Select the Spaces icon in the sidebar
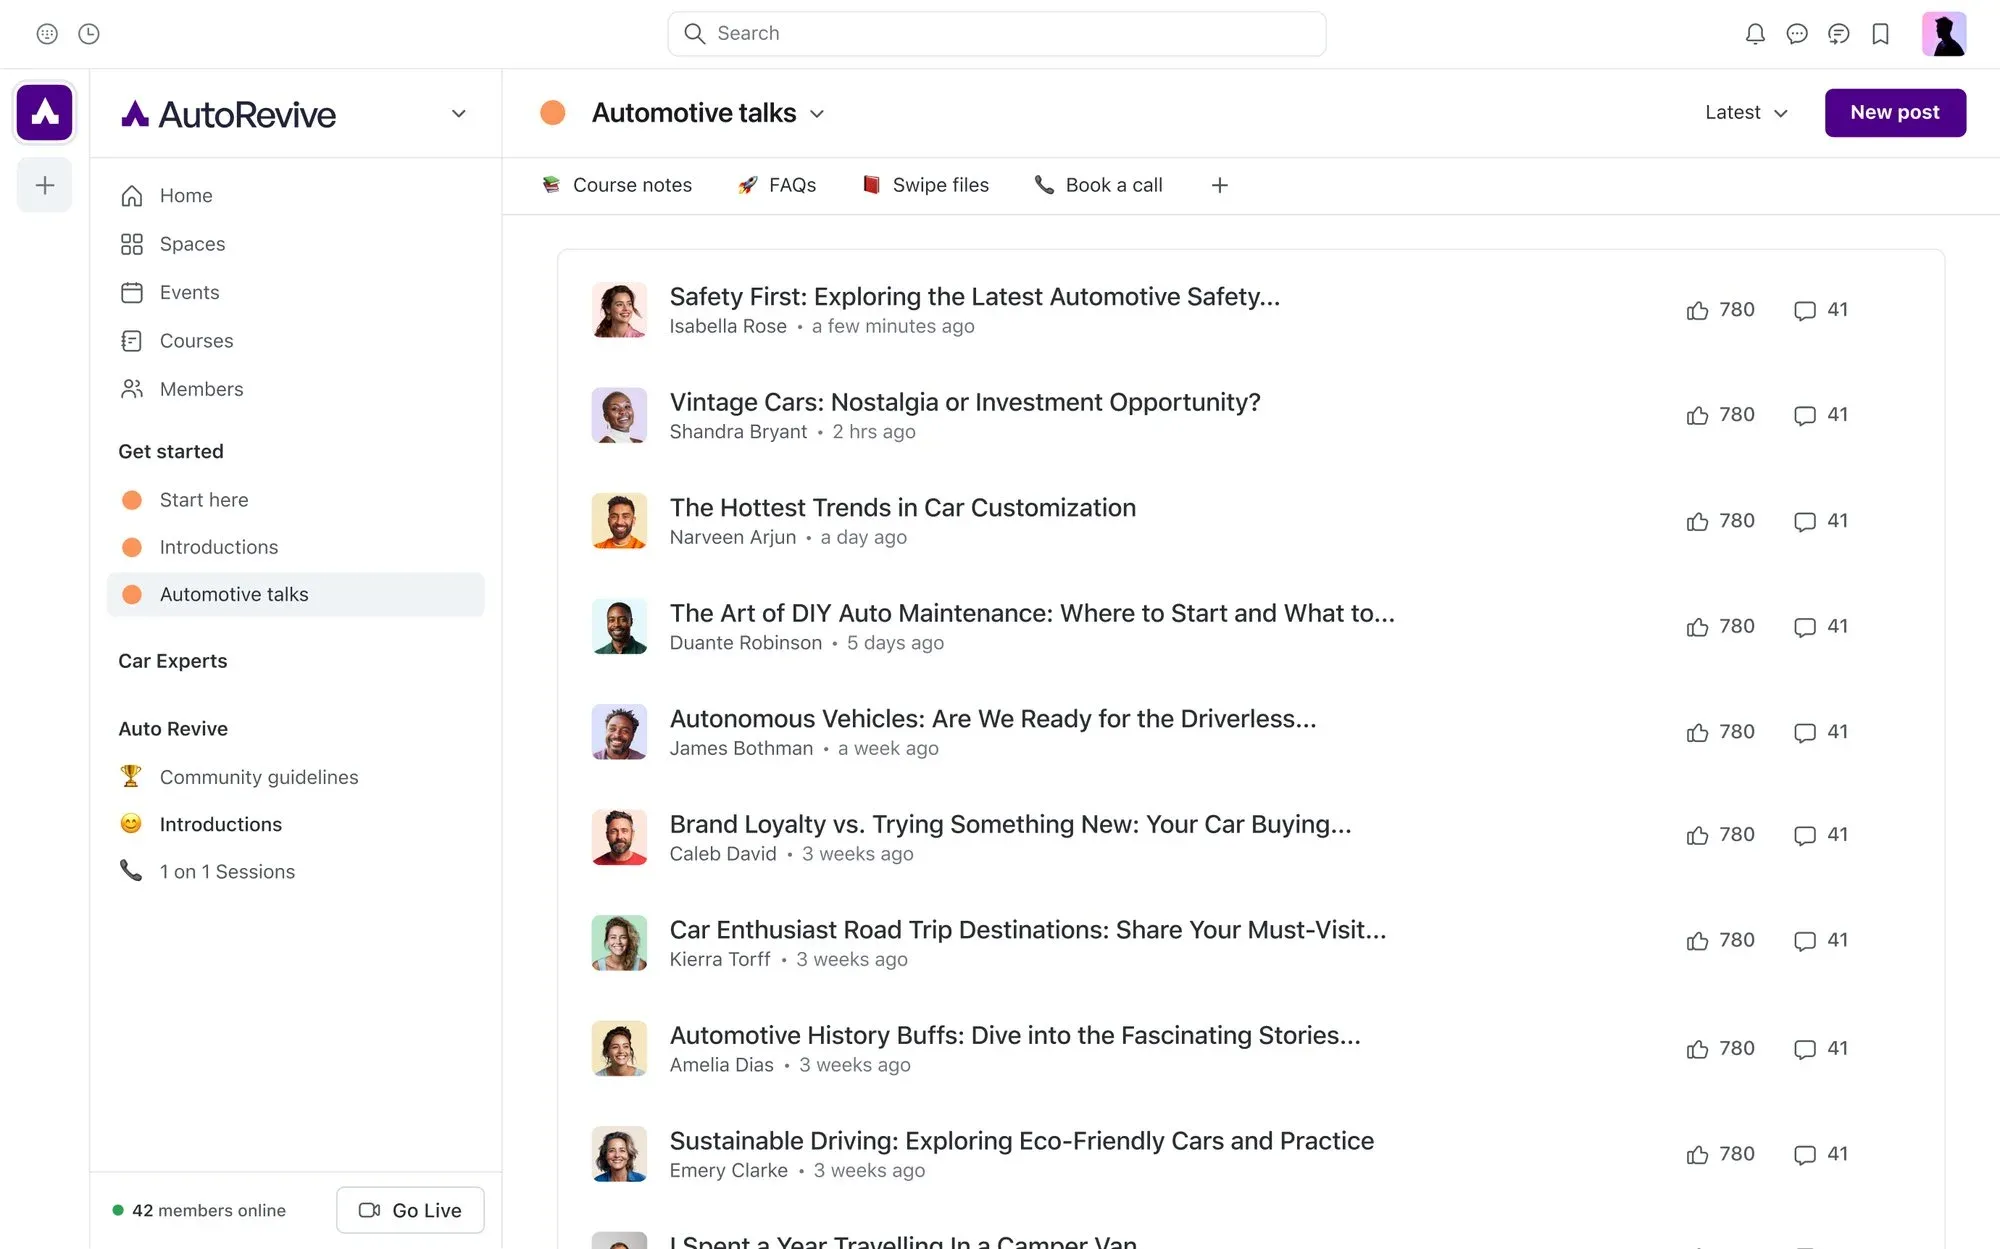The height and width of the screenshot is (1249, 2000). 132,243
